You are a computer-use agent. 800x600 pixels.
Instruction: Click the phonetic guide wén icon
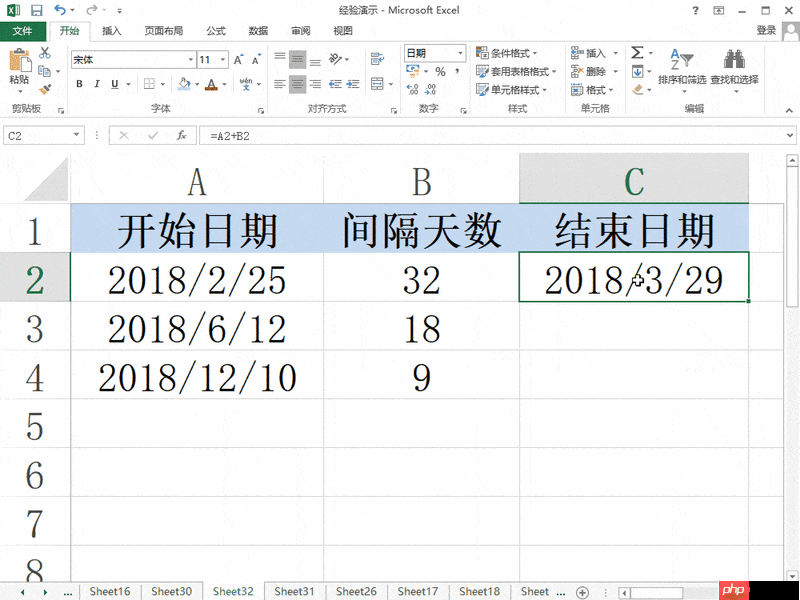pyautogui.click(x=246, y=84)
